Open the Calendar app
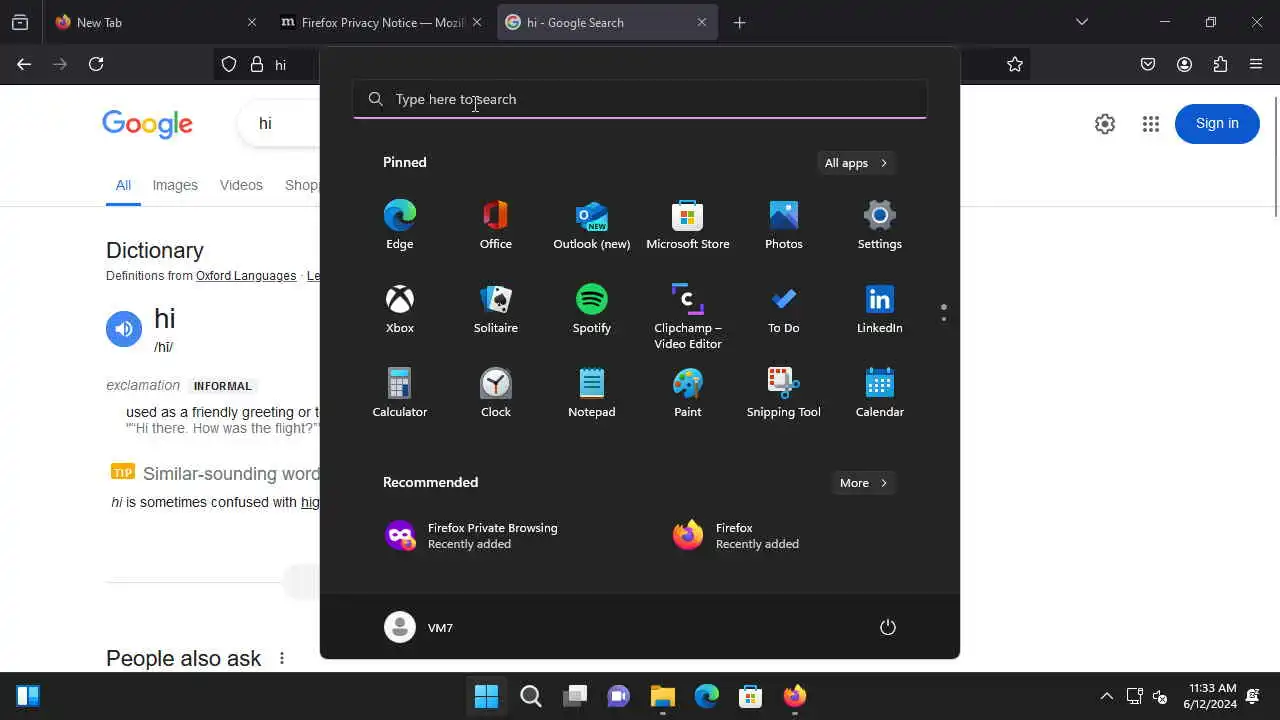Screen dimensions: 1280x720 pyautogui.click(x=880, y=393)
